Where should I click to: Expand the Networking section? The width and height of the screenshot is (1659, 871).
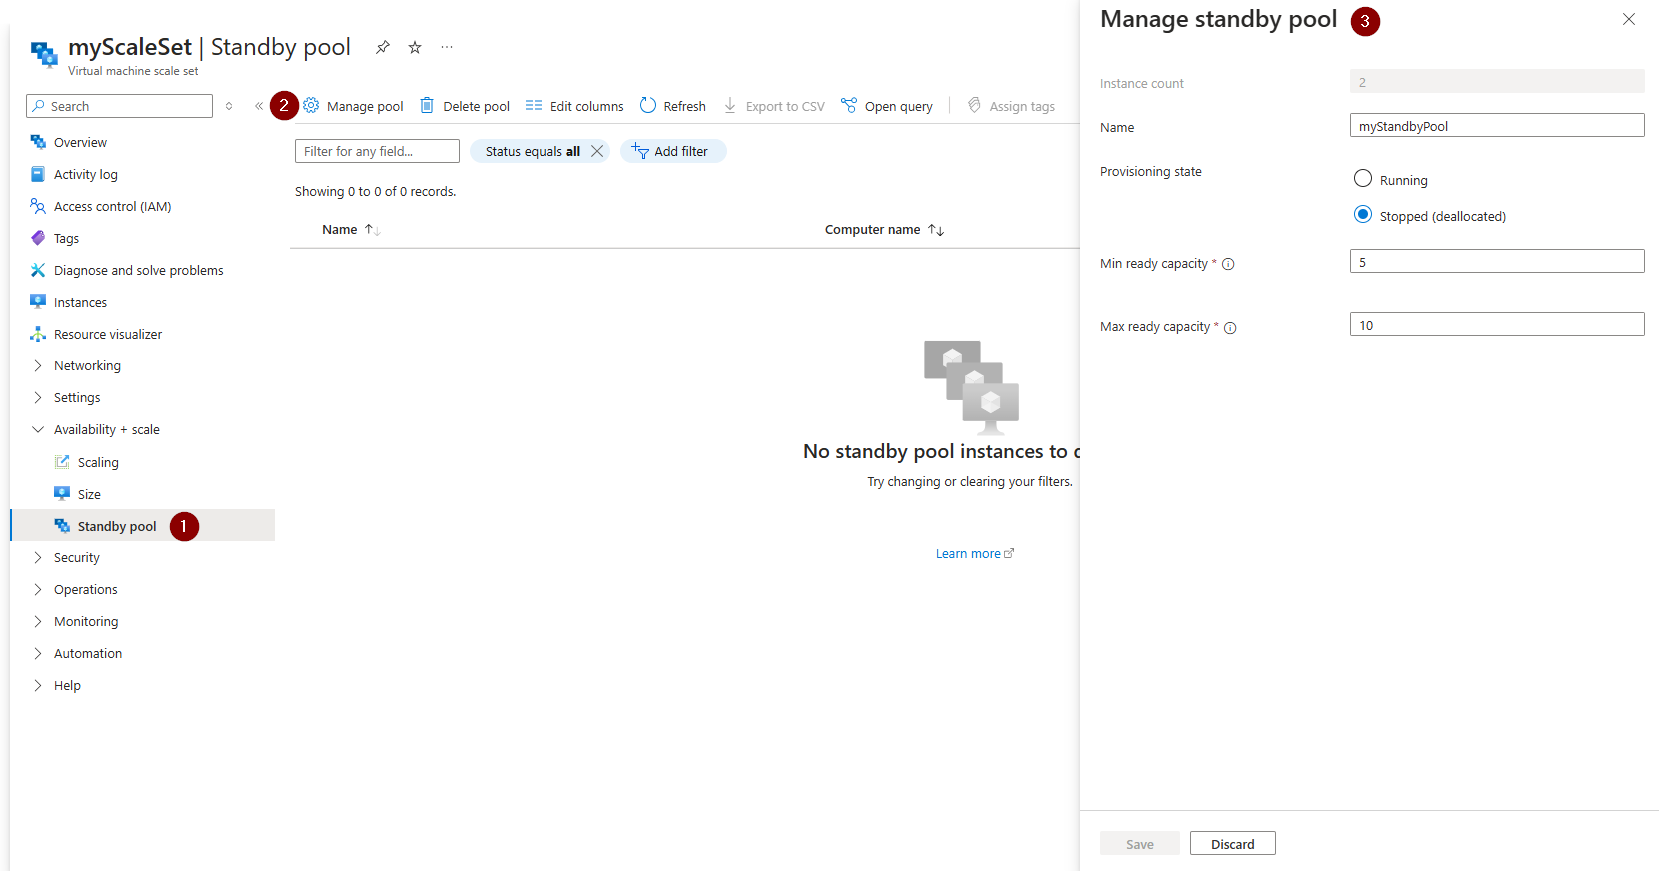click(38, 366)
